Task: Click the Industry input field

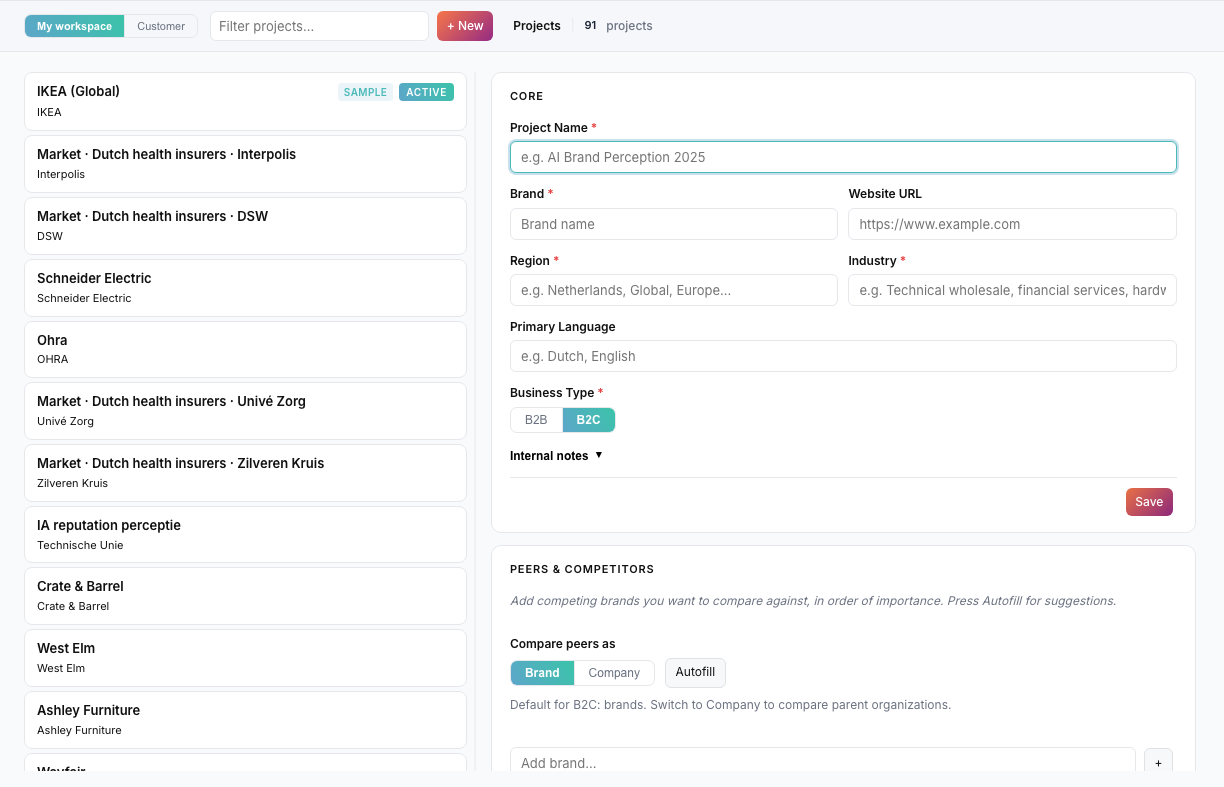Action: pos(1012,290)
